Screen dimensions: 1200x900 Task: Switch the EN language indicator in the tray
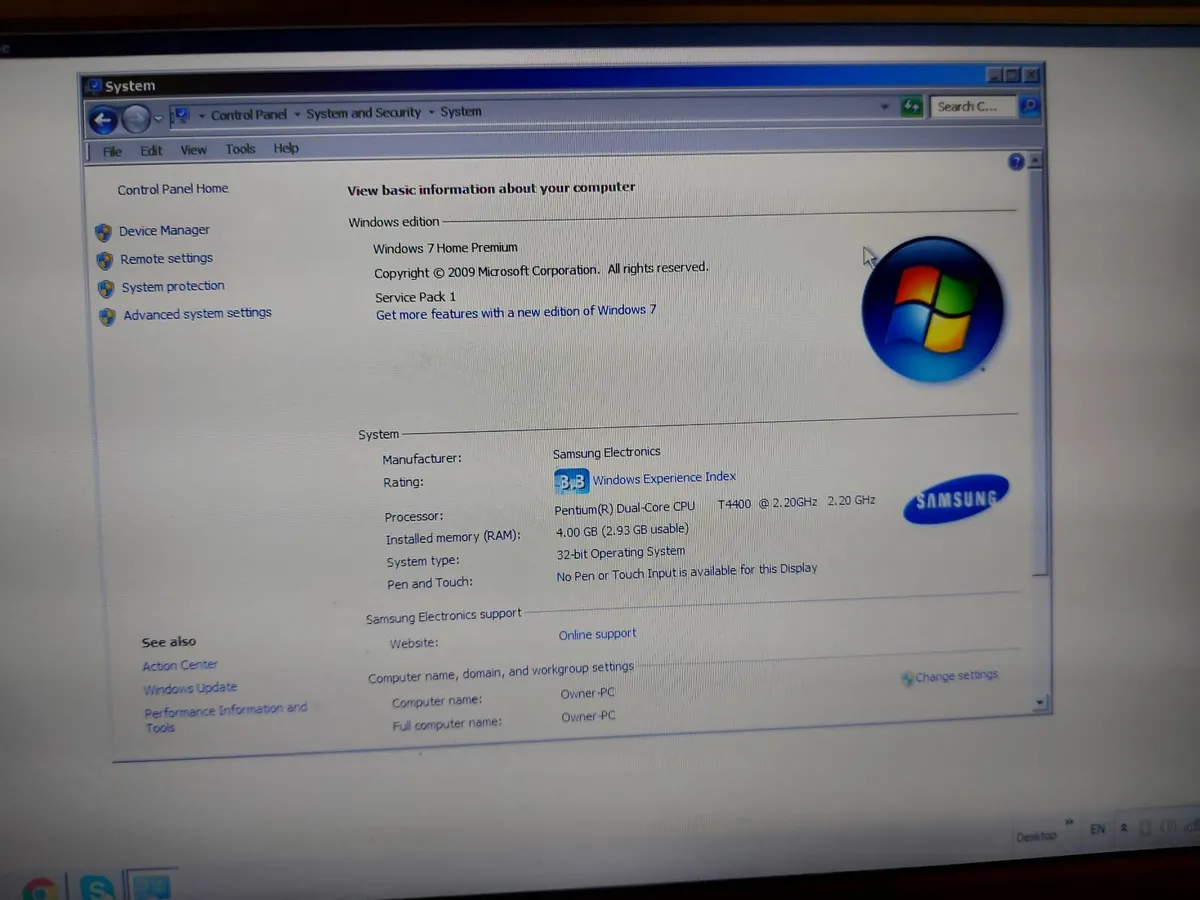[1097, 829]
